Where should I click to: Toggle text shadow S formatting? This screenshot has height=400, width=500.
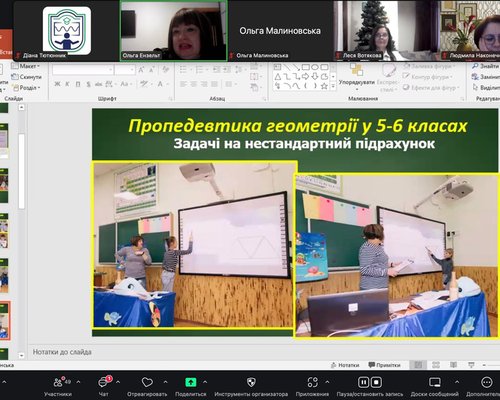pos(88,84)
